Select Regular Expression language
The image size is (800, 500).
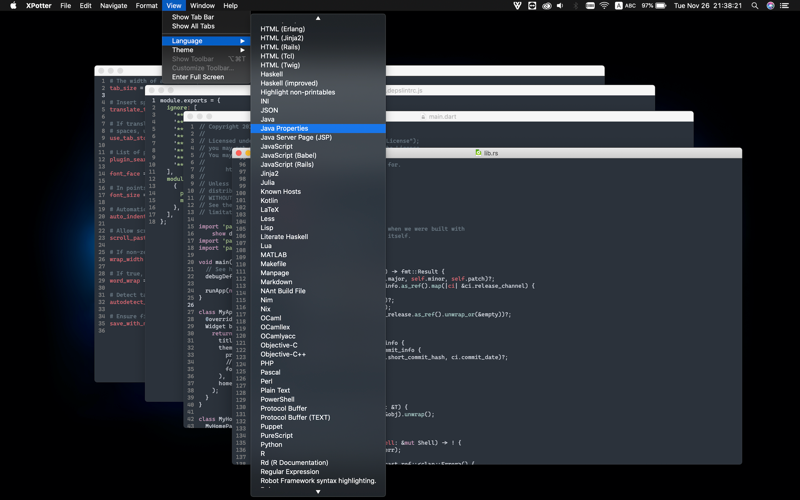point(318,472)
